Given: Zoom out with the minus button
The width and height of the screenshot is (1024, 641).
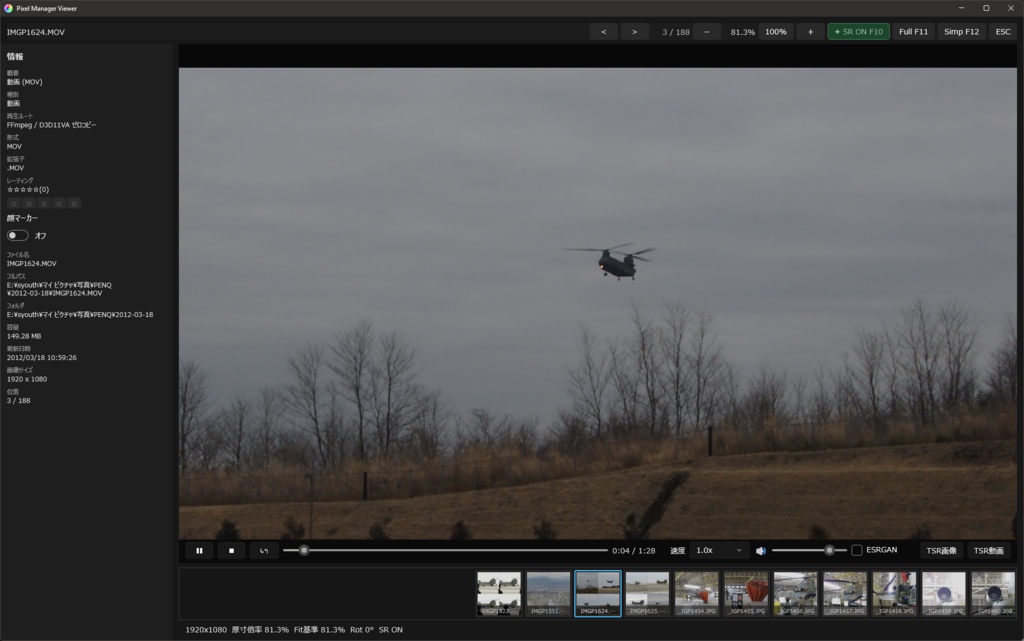Looking at the screenshot, I should 707,31.
